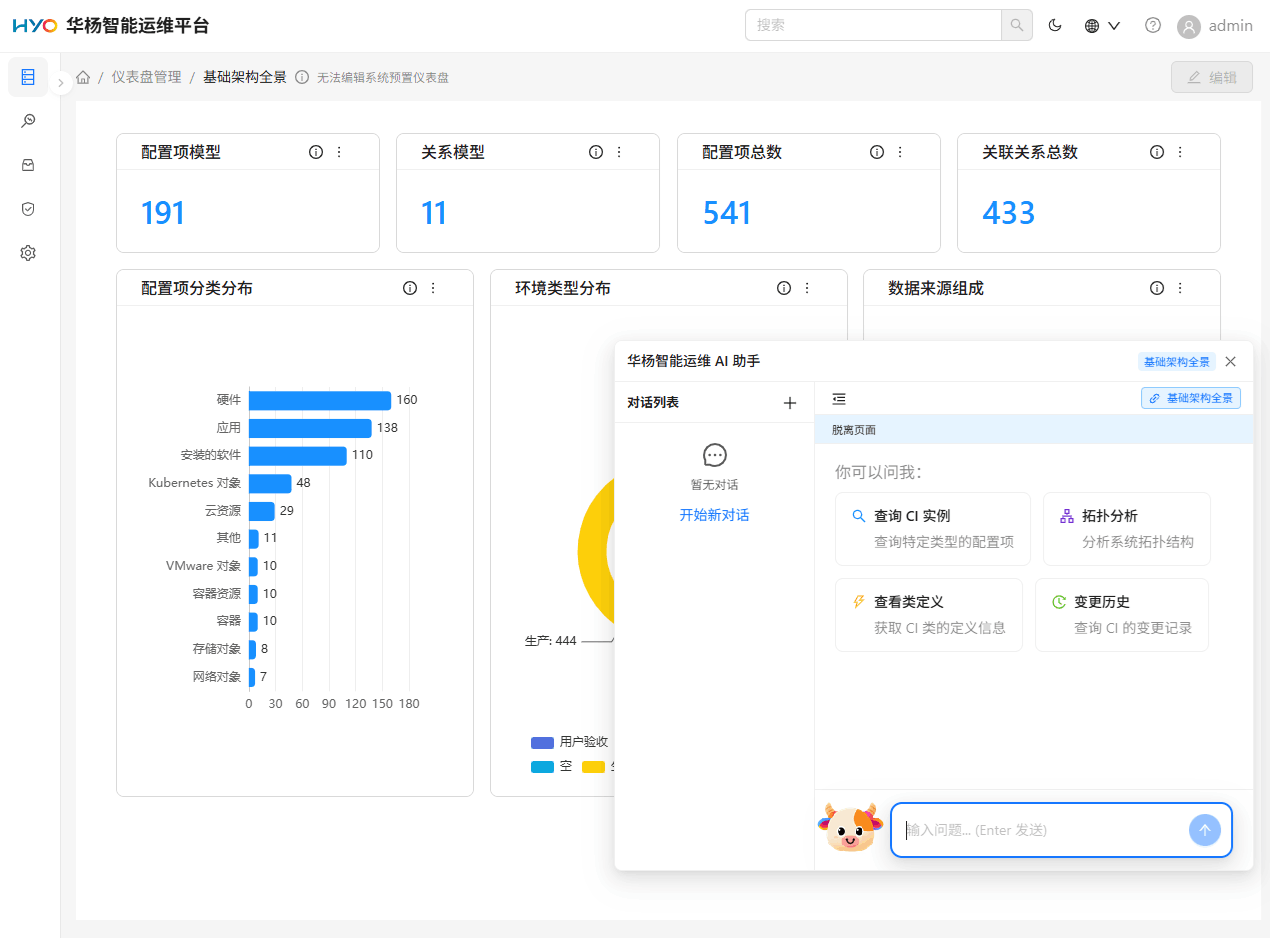Screen dimensions: 1270x938
Task: Open more menu on 配置项模型 card
Action: tap(339, 152)
